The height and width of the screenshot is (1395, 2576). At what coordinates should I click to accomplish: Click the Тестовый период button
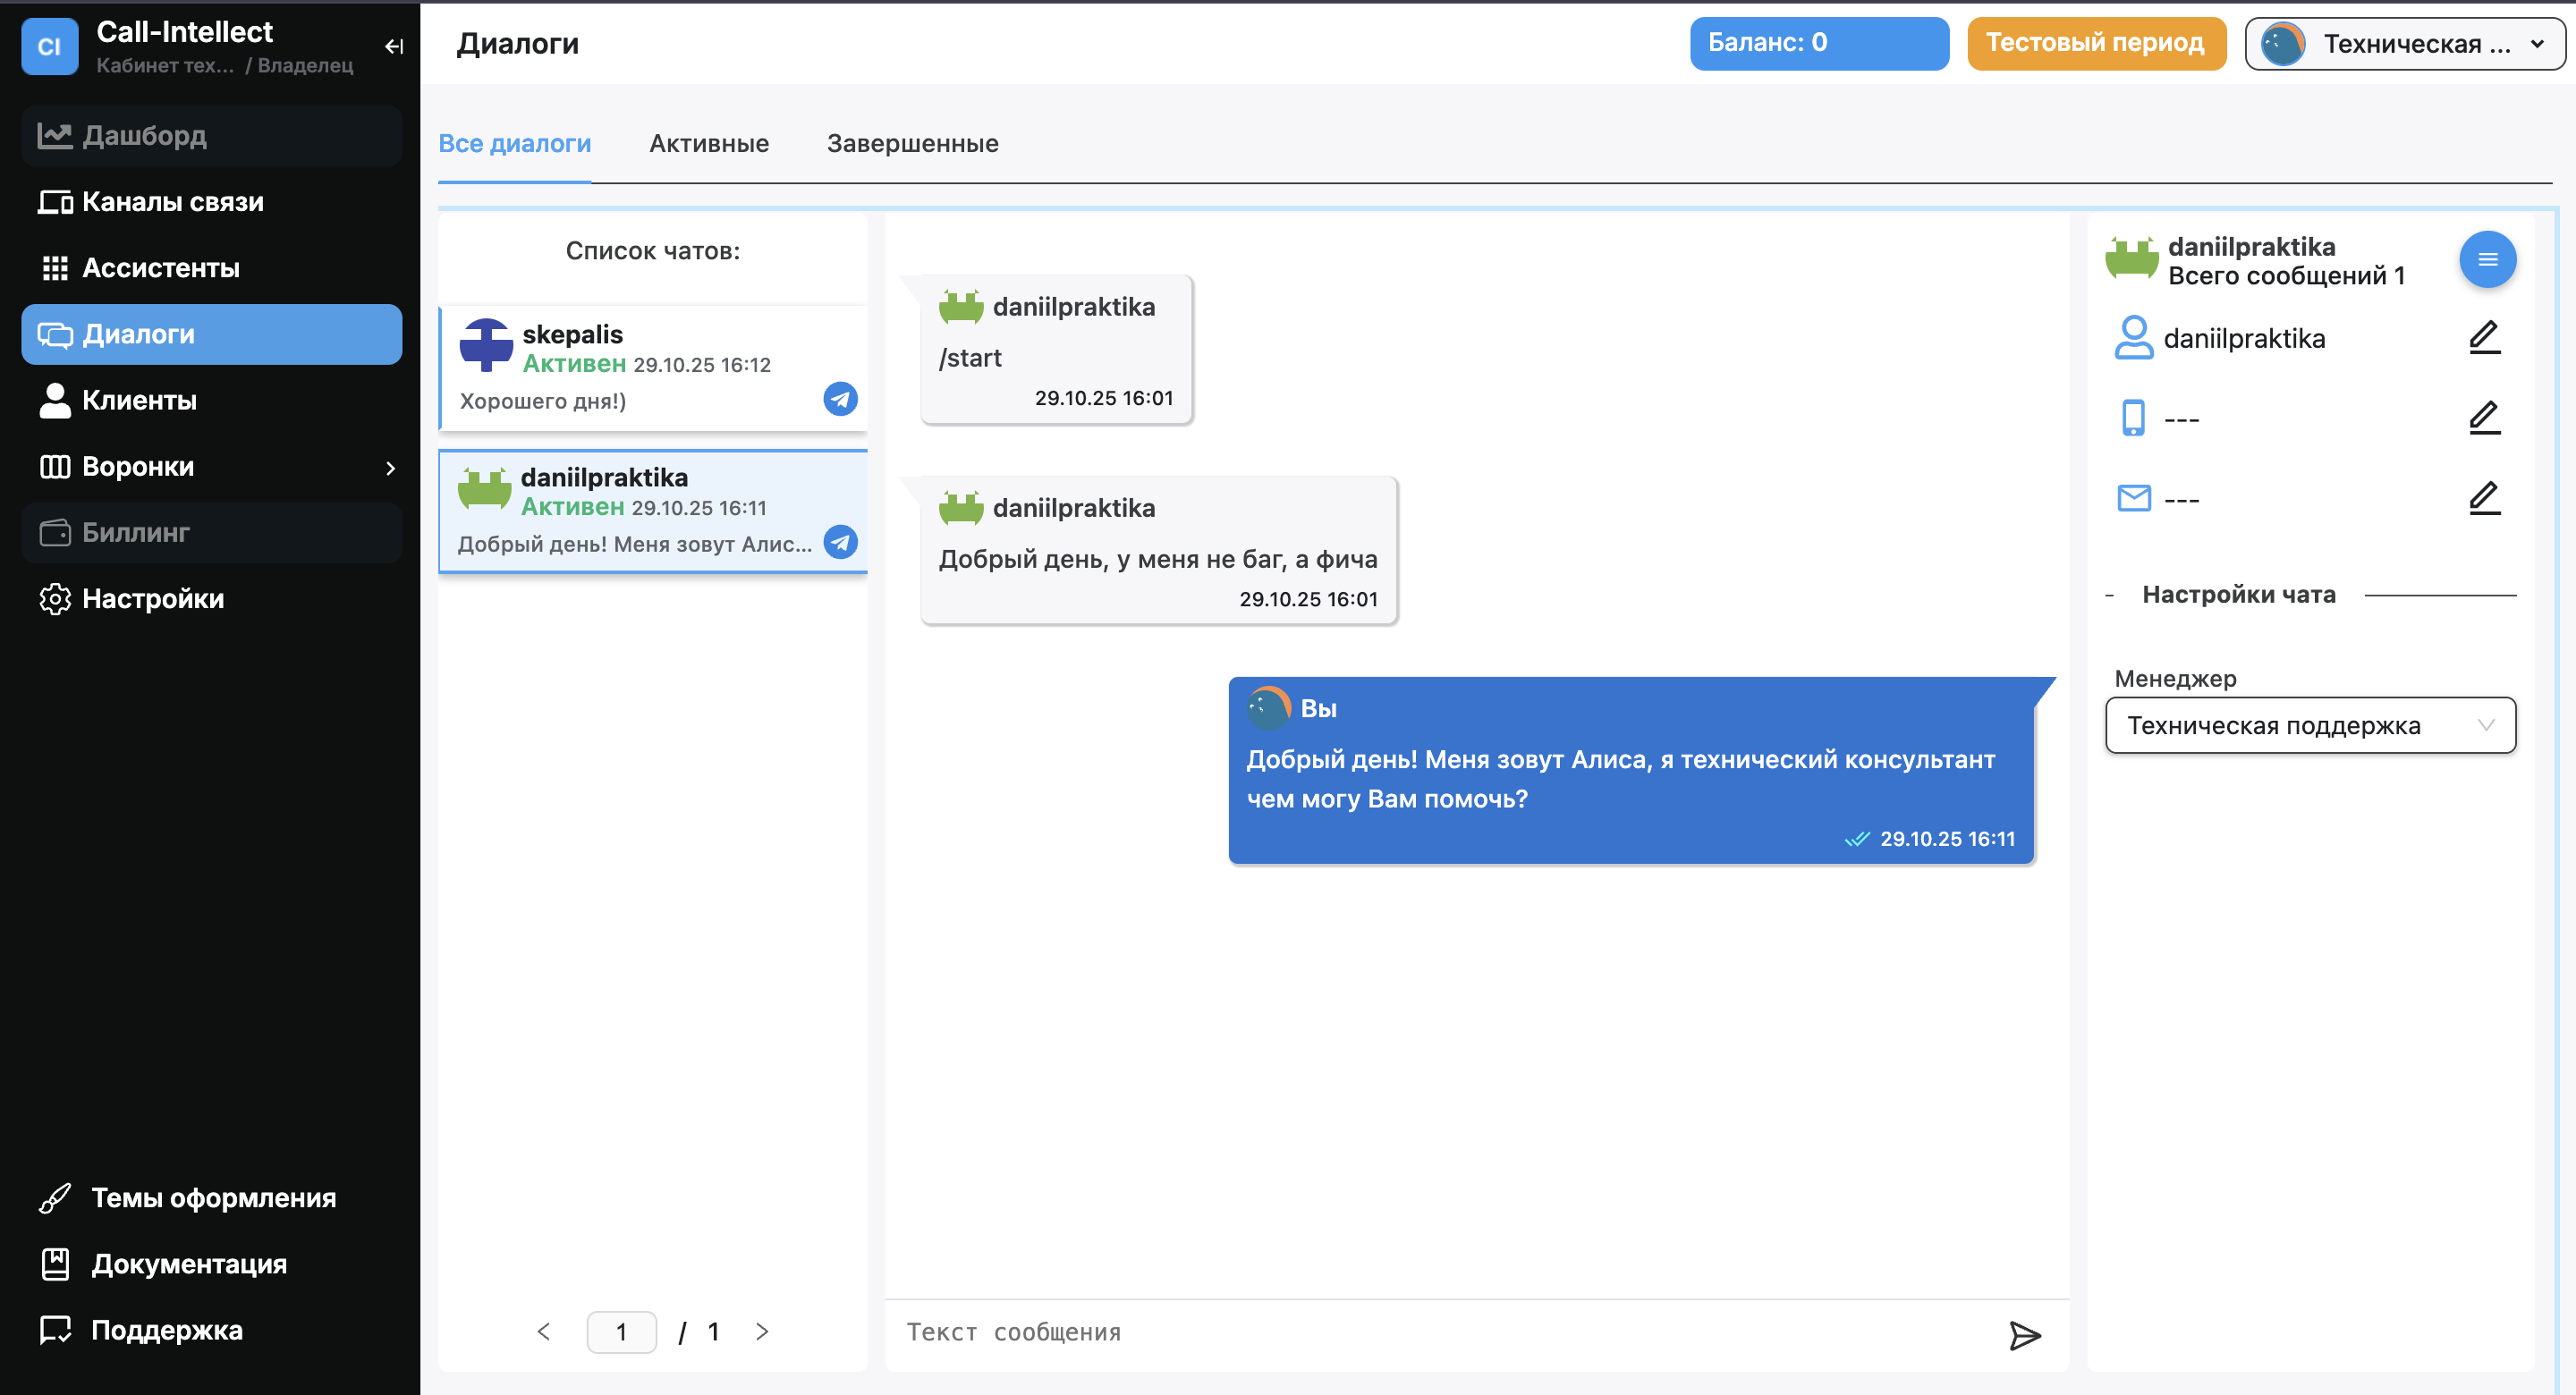(x=2095, y=43)
